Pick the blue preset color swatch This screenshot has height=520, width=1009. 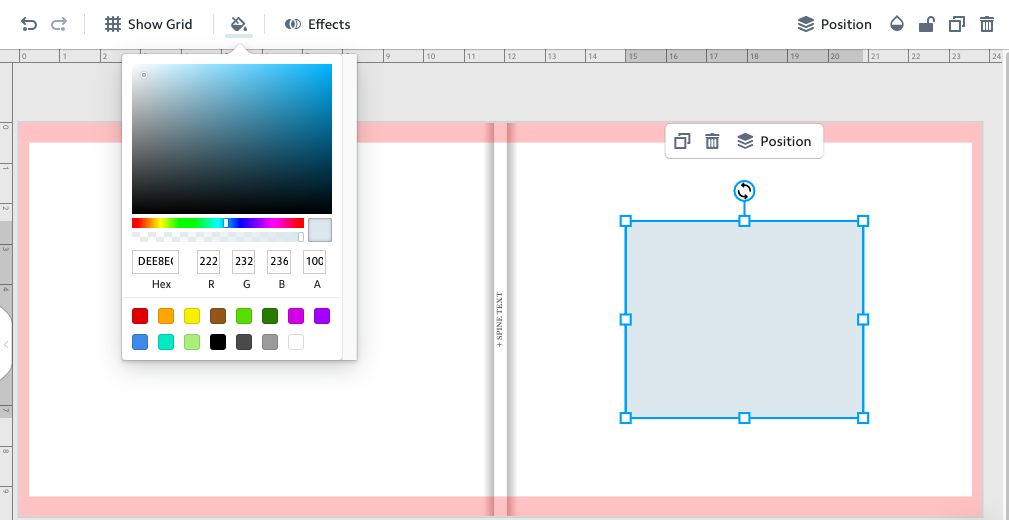140,342
